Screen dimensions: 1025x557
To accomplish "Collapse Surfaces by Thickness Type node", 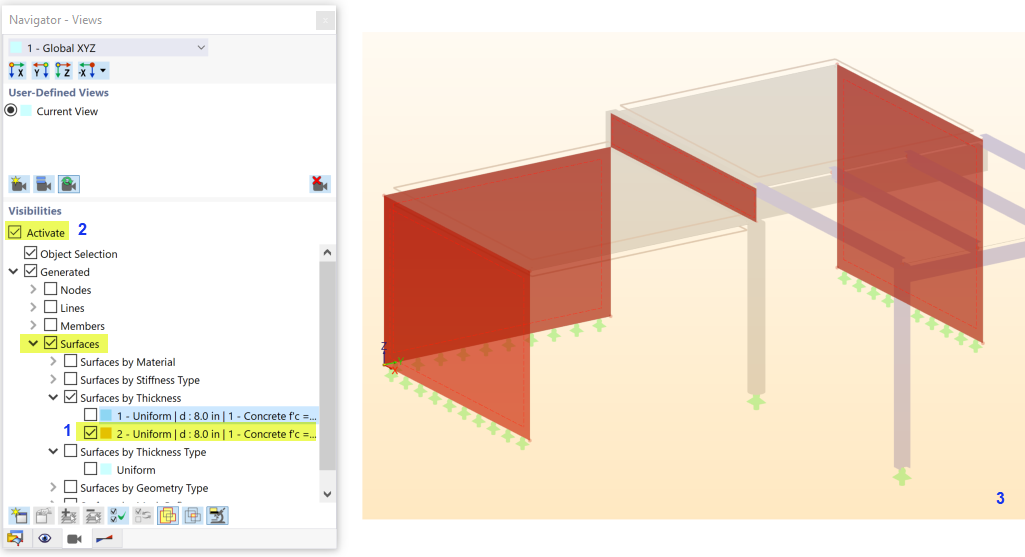I will [x=54, y=451].
